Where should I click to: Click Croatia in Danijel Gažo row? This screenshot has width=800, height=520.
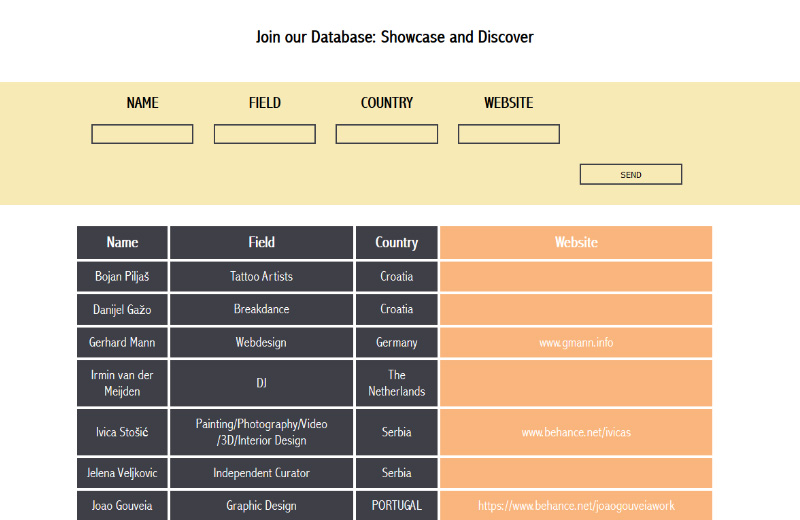pyautogui.click(x=396, y=309)
